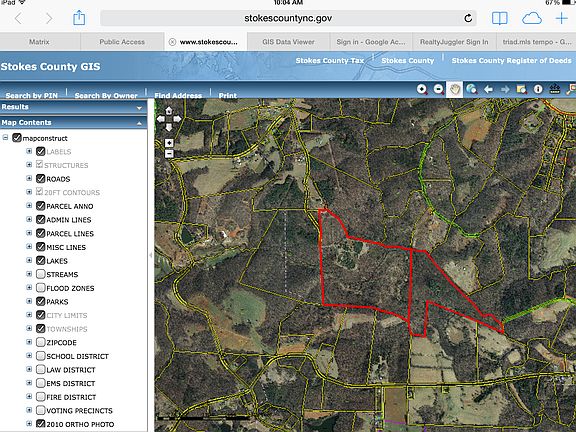This screenshot has height=432, width=576.
Task: Activate the pan hand tool
Action: point(455,89)
